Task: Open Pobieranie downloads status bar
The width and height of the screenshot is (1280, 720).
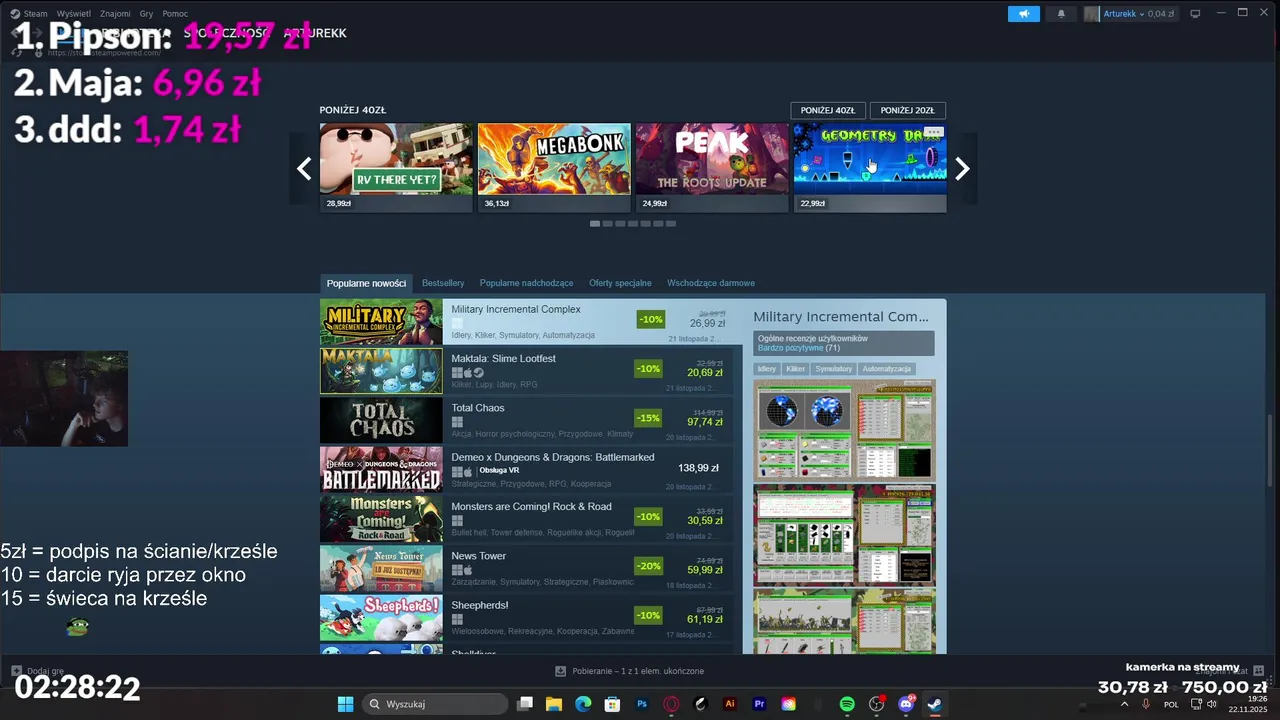Action: point(630,671)
